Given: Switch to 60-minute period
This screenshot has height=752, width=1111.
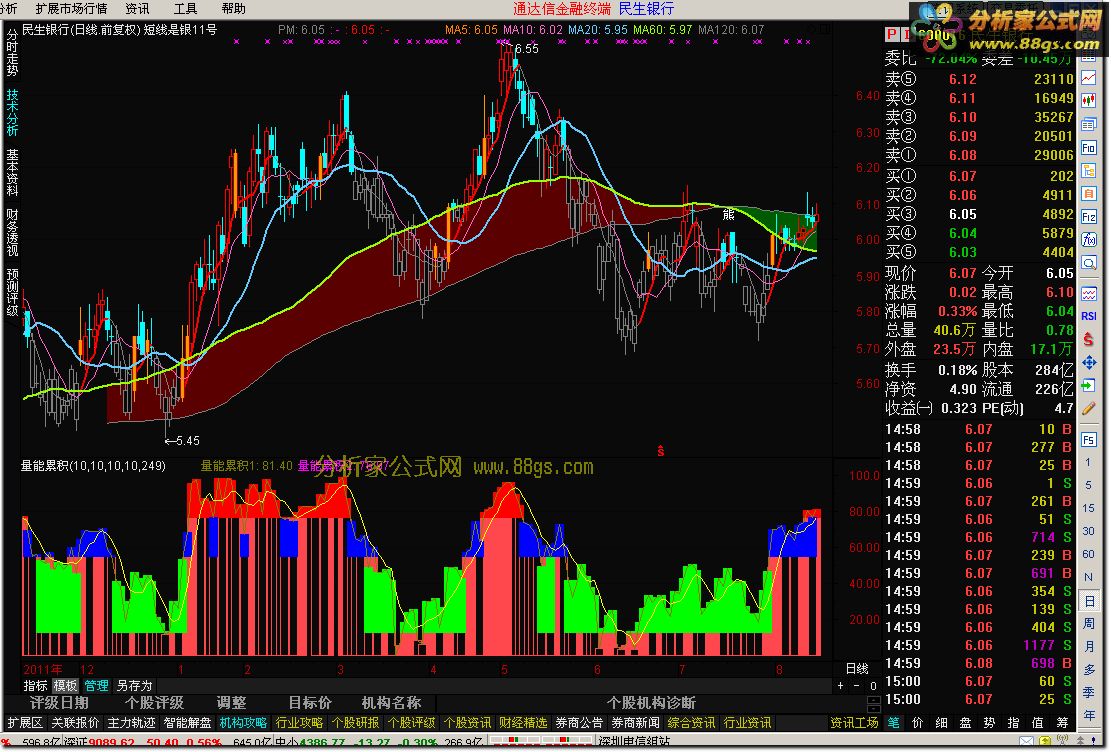Looking at the screenshot, I should click(1088, 554).
